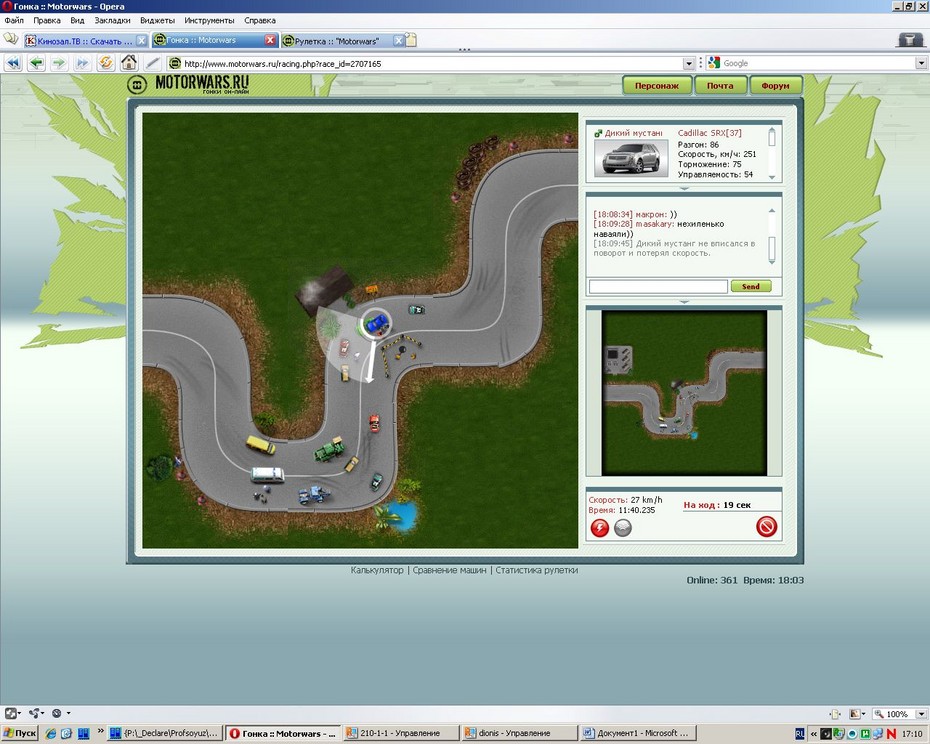Screen dimensions: 930x744
Task: Open the Справка menu
Action: 260,20
